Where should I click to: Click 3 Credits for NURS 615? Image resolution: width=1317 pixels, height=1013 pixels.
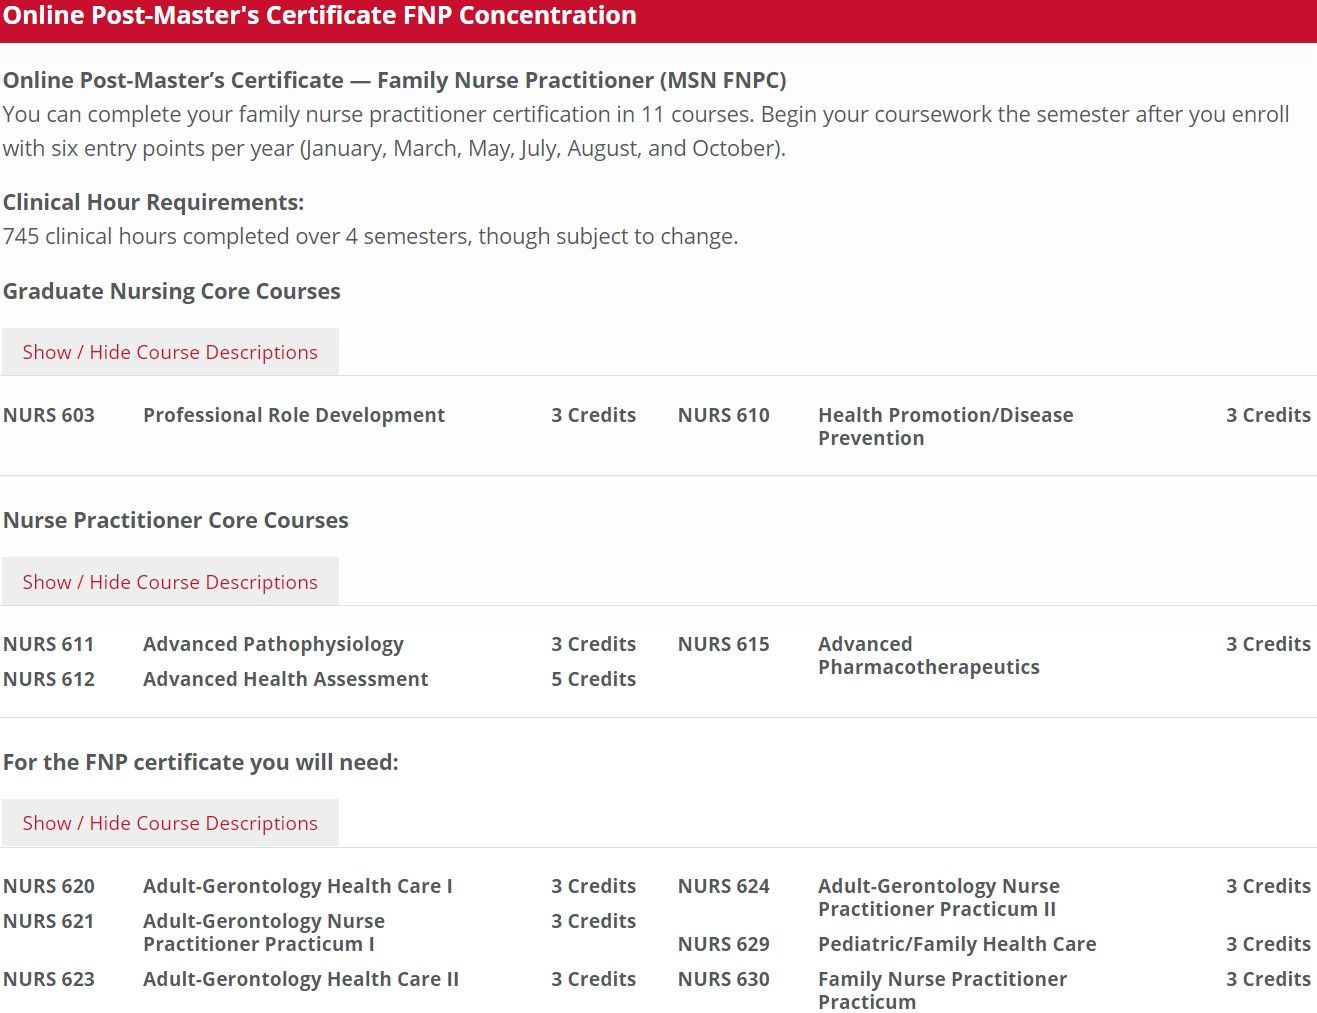(1269, 644)
